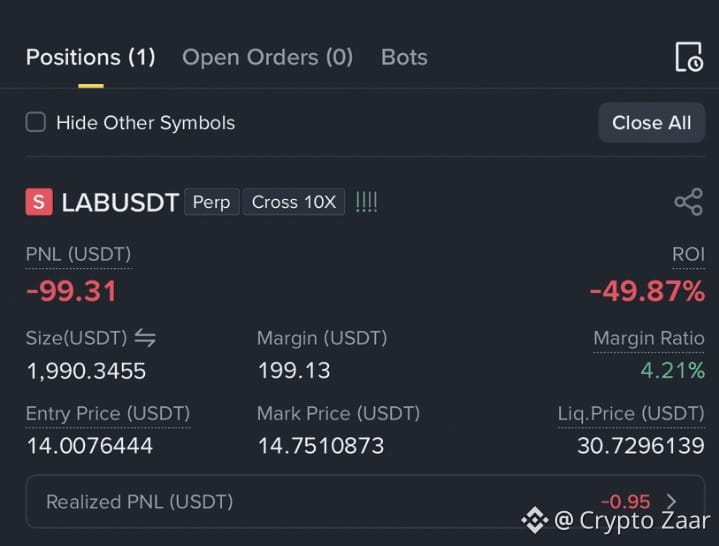Open the LABUSDT symbol name
The width and height of the screenshot is (719, 546).
(120, 202)
